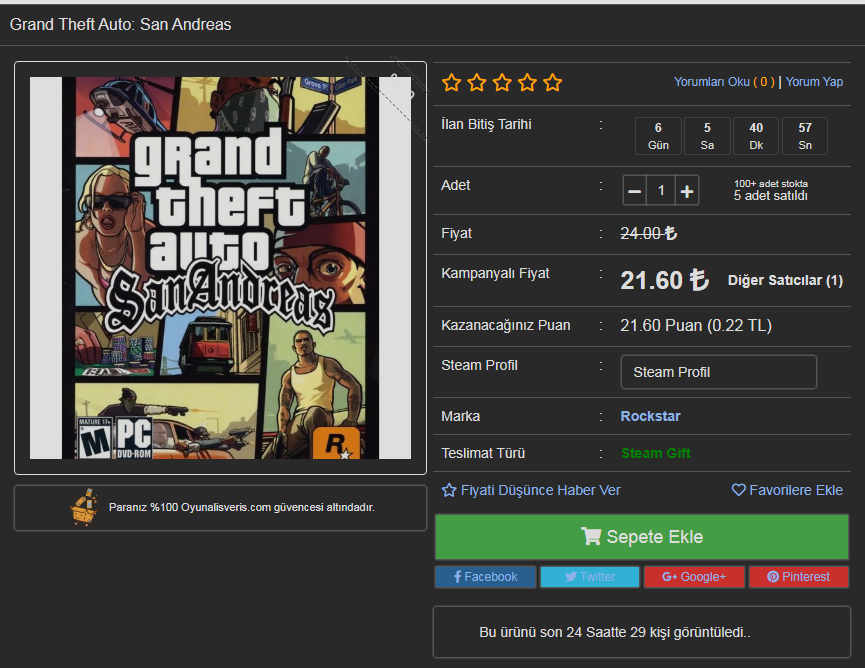Screen dimensions: 865x668
Task: Increase quantity with the plus button
Action: [x=687, y=191]
